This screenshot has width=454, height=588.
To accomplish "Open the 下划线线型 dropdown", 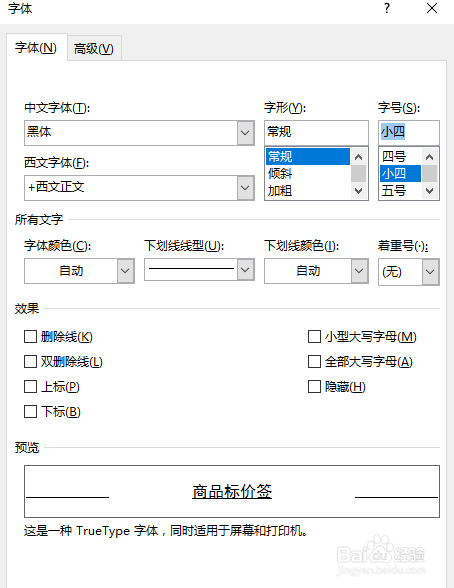I will coord(245,270).
